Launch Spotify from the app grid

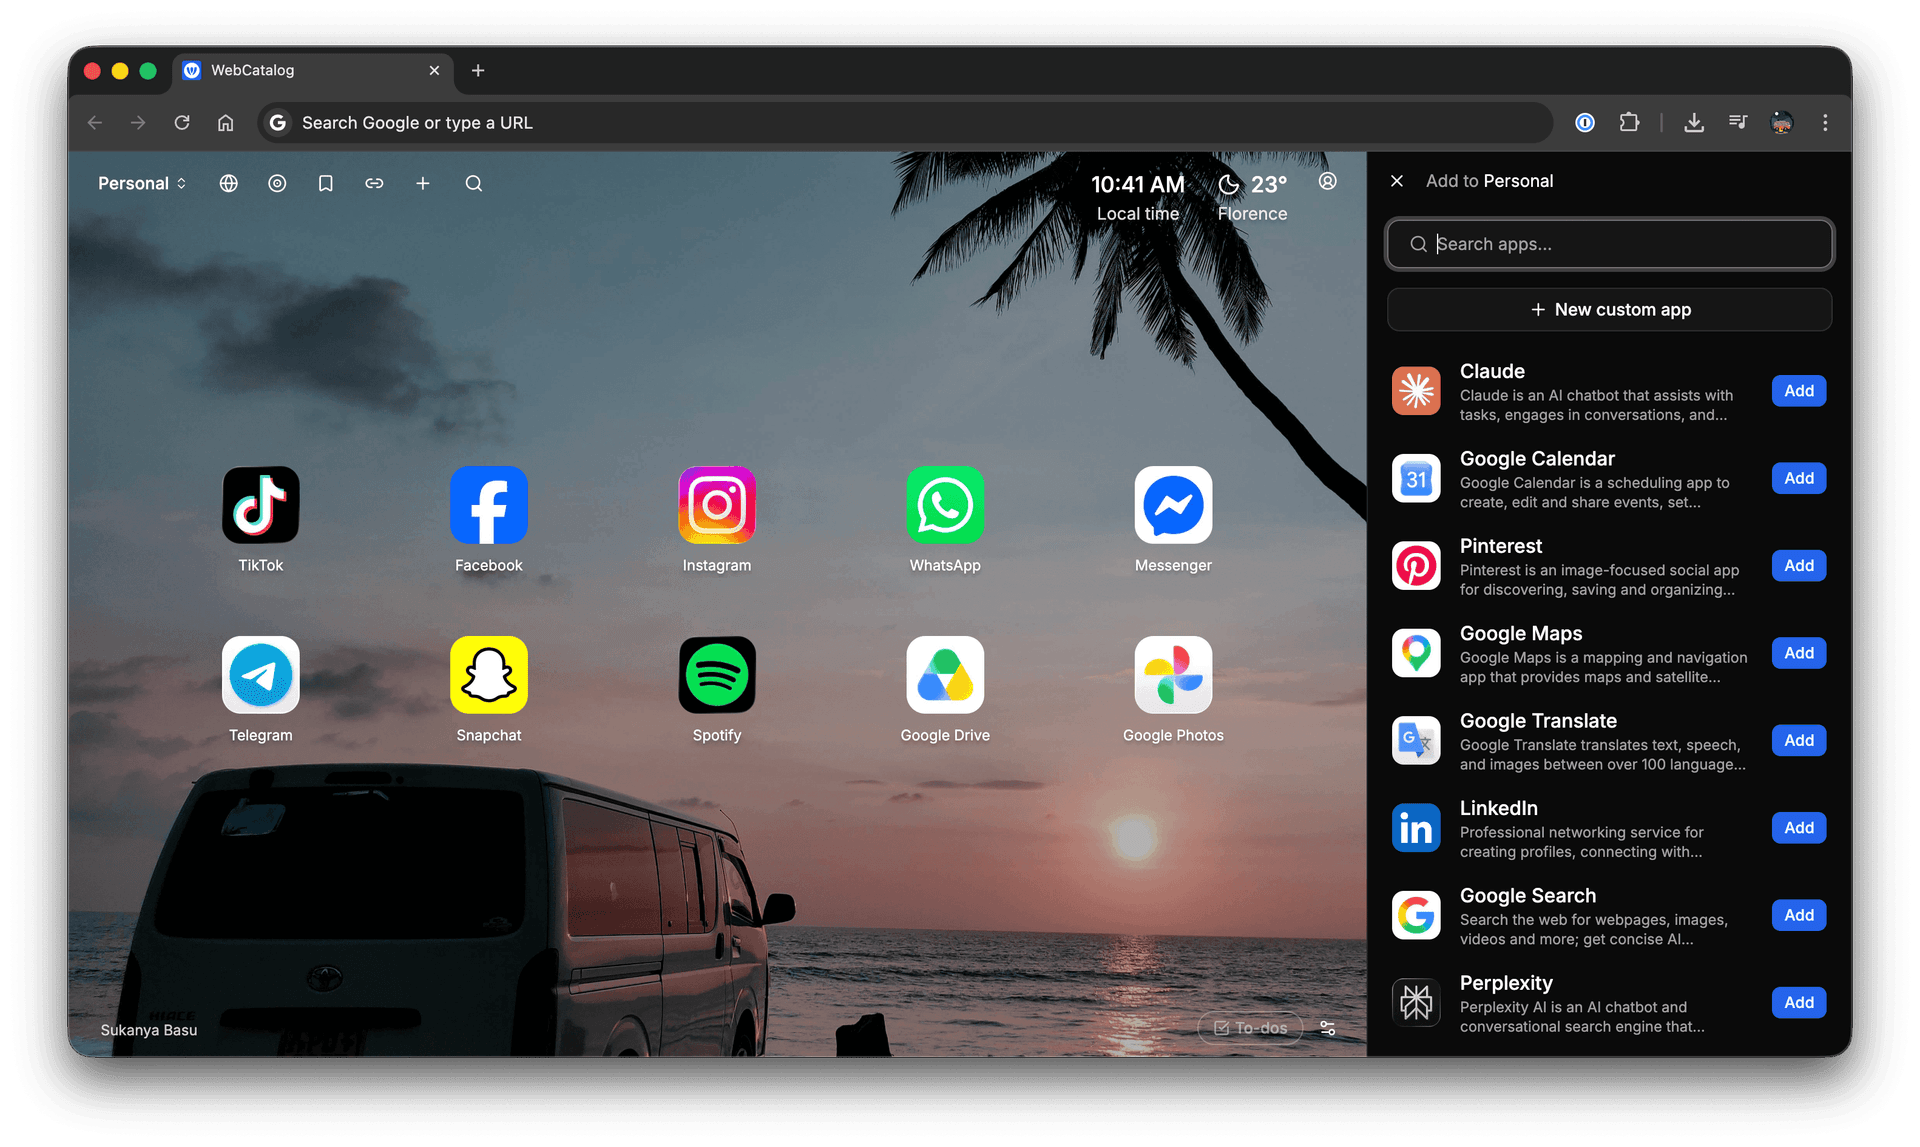click(717, 675)
